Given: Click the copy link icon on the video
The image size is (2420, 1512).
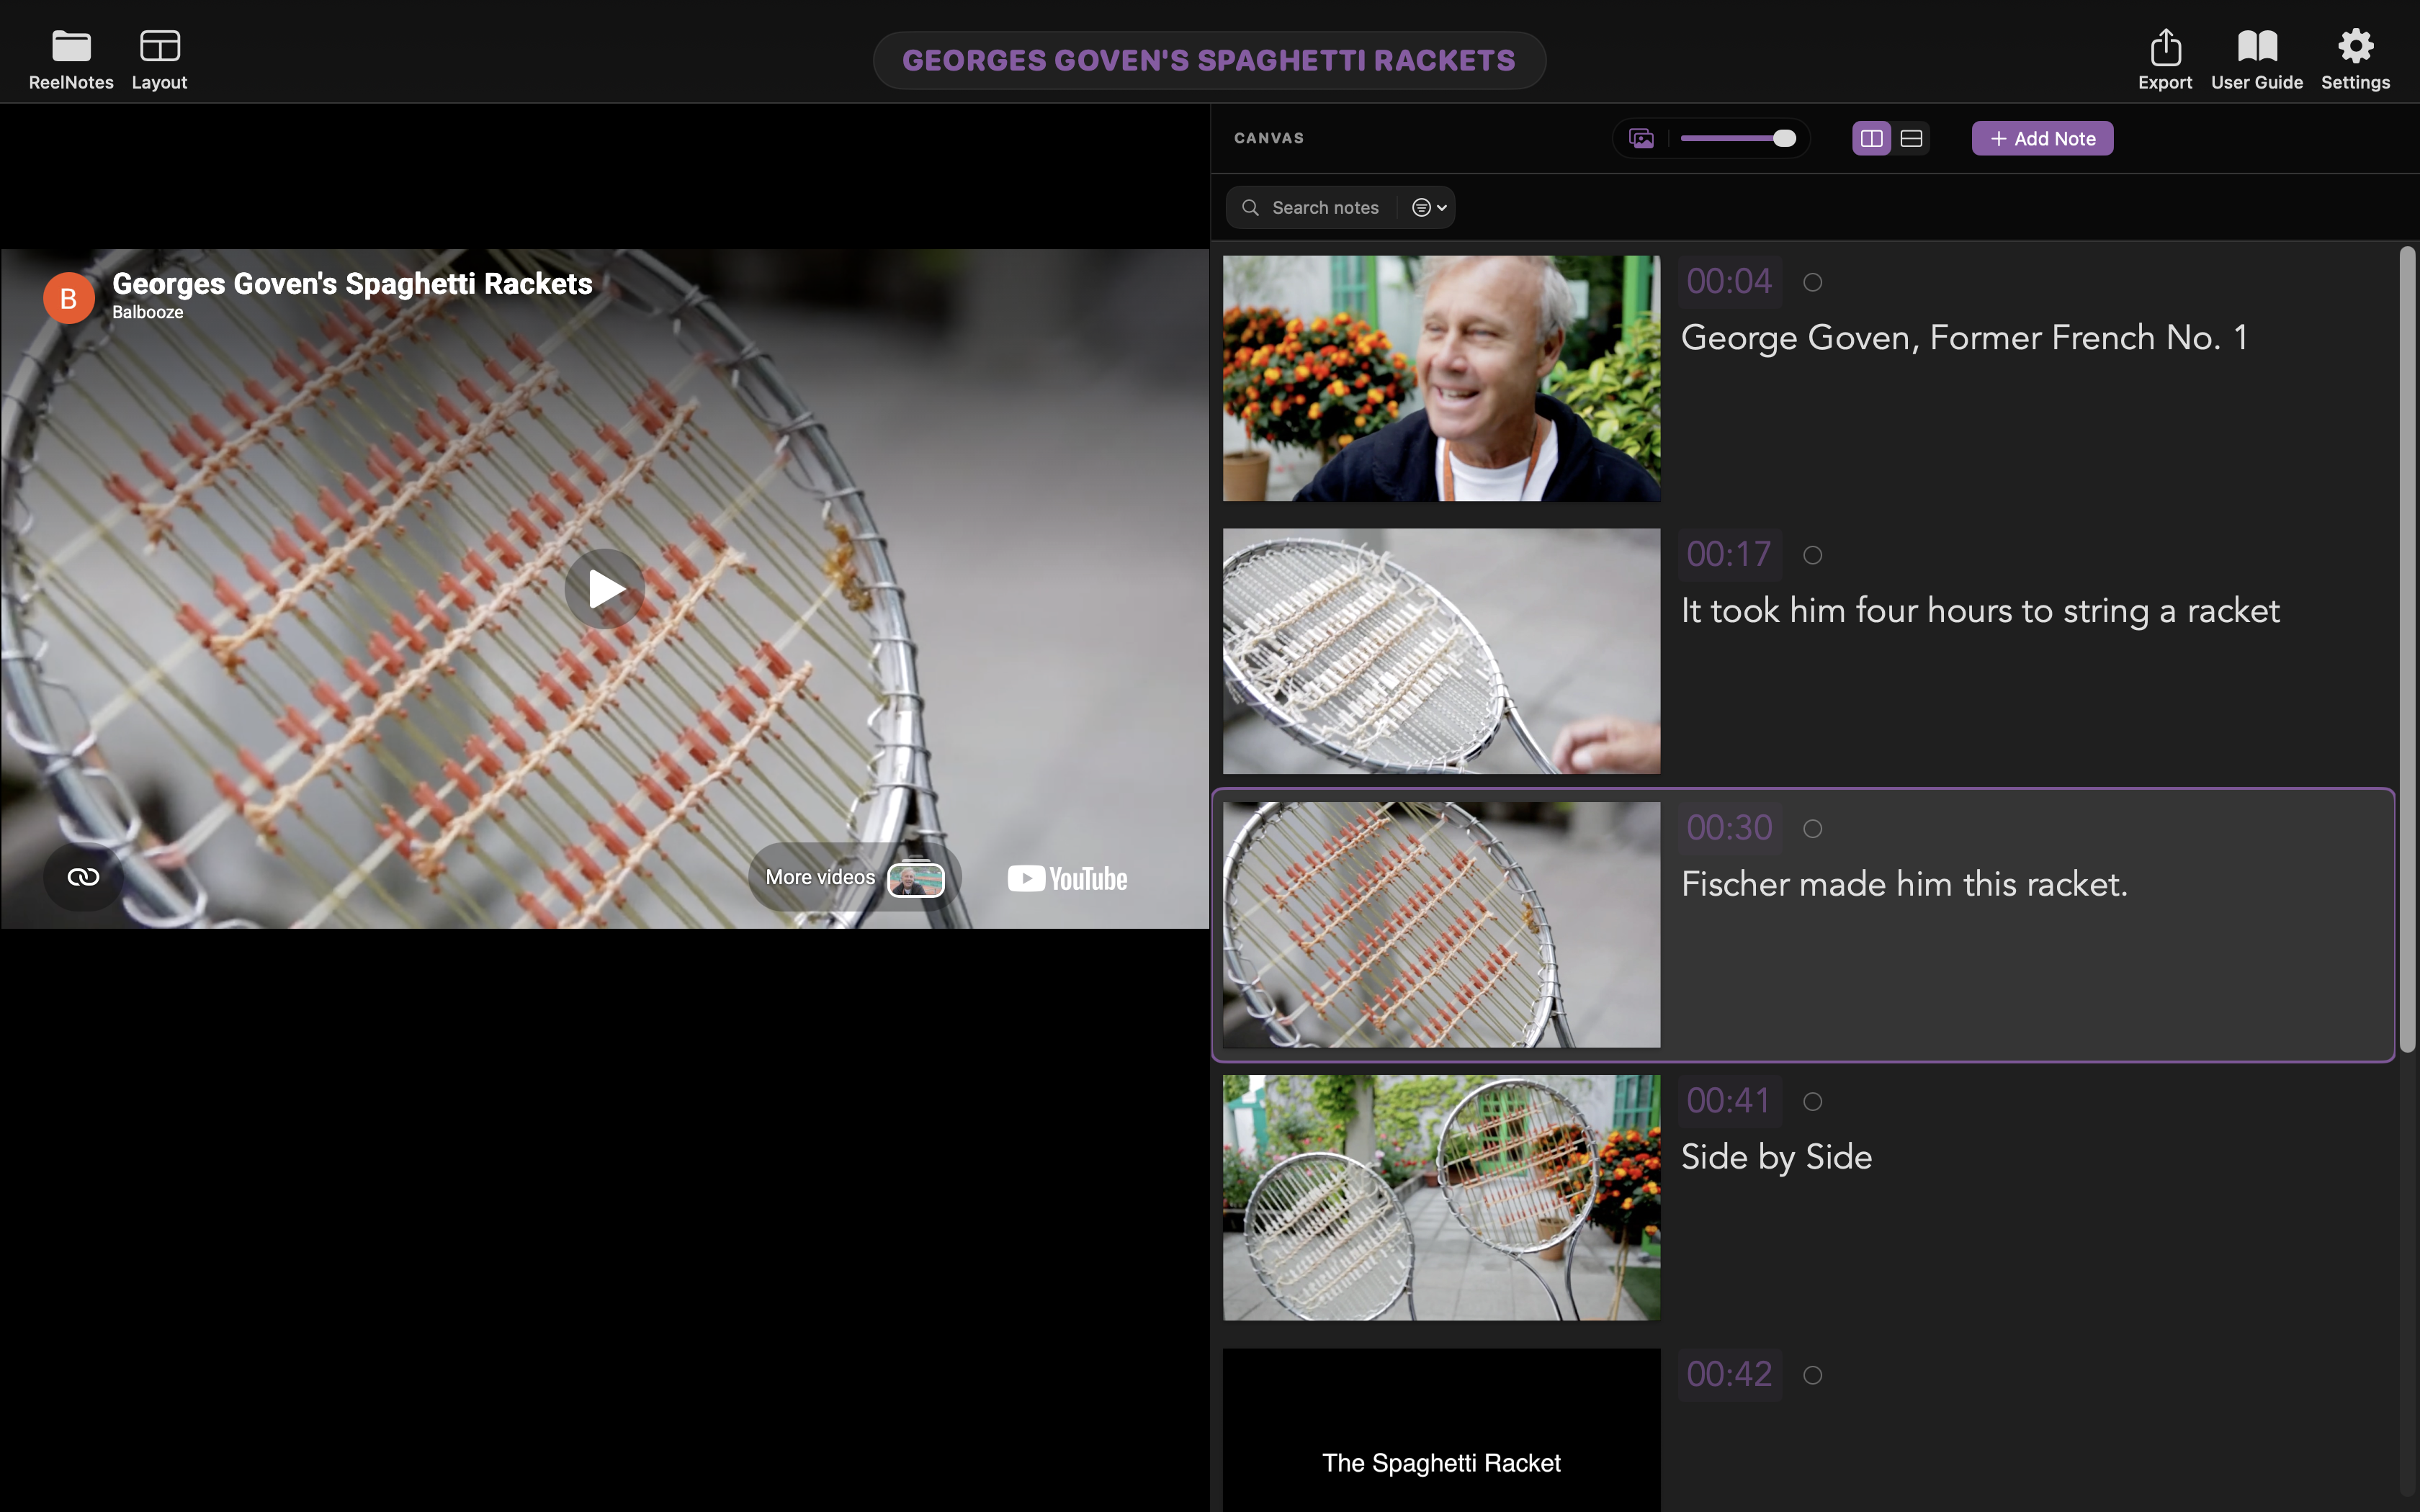Looking at the screenshot, I should point(83,876).
